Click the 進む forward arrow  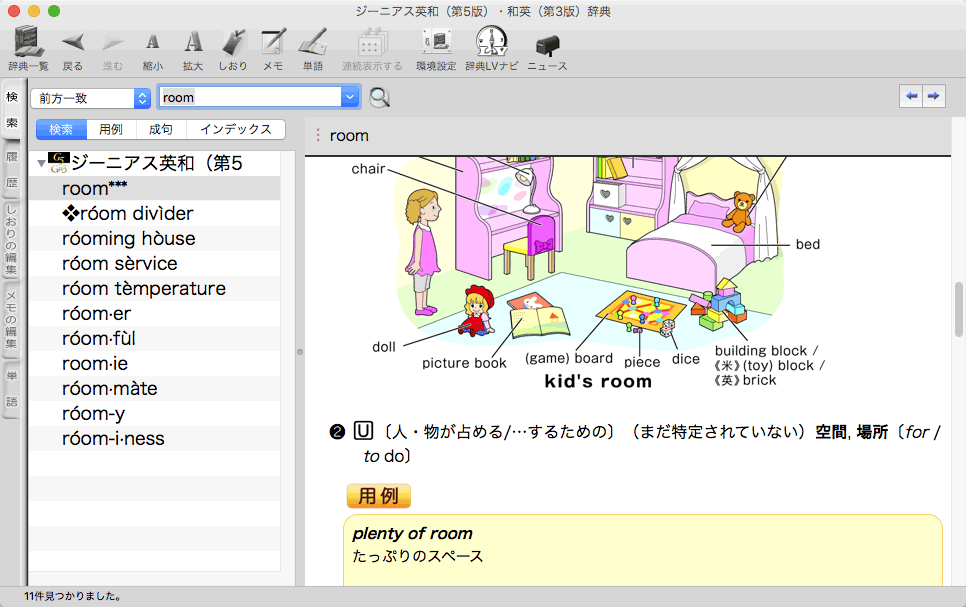[x=113, y=49]
